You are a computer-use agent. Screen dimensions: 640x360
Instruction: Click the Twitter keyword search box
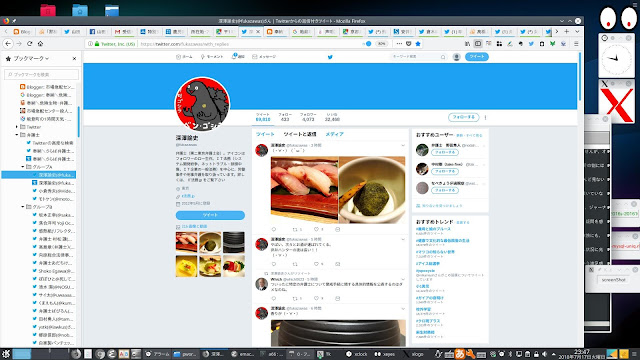click(x=418, y=57)
